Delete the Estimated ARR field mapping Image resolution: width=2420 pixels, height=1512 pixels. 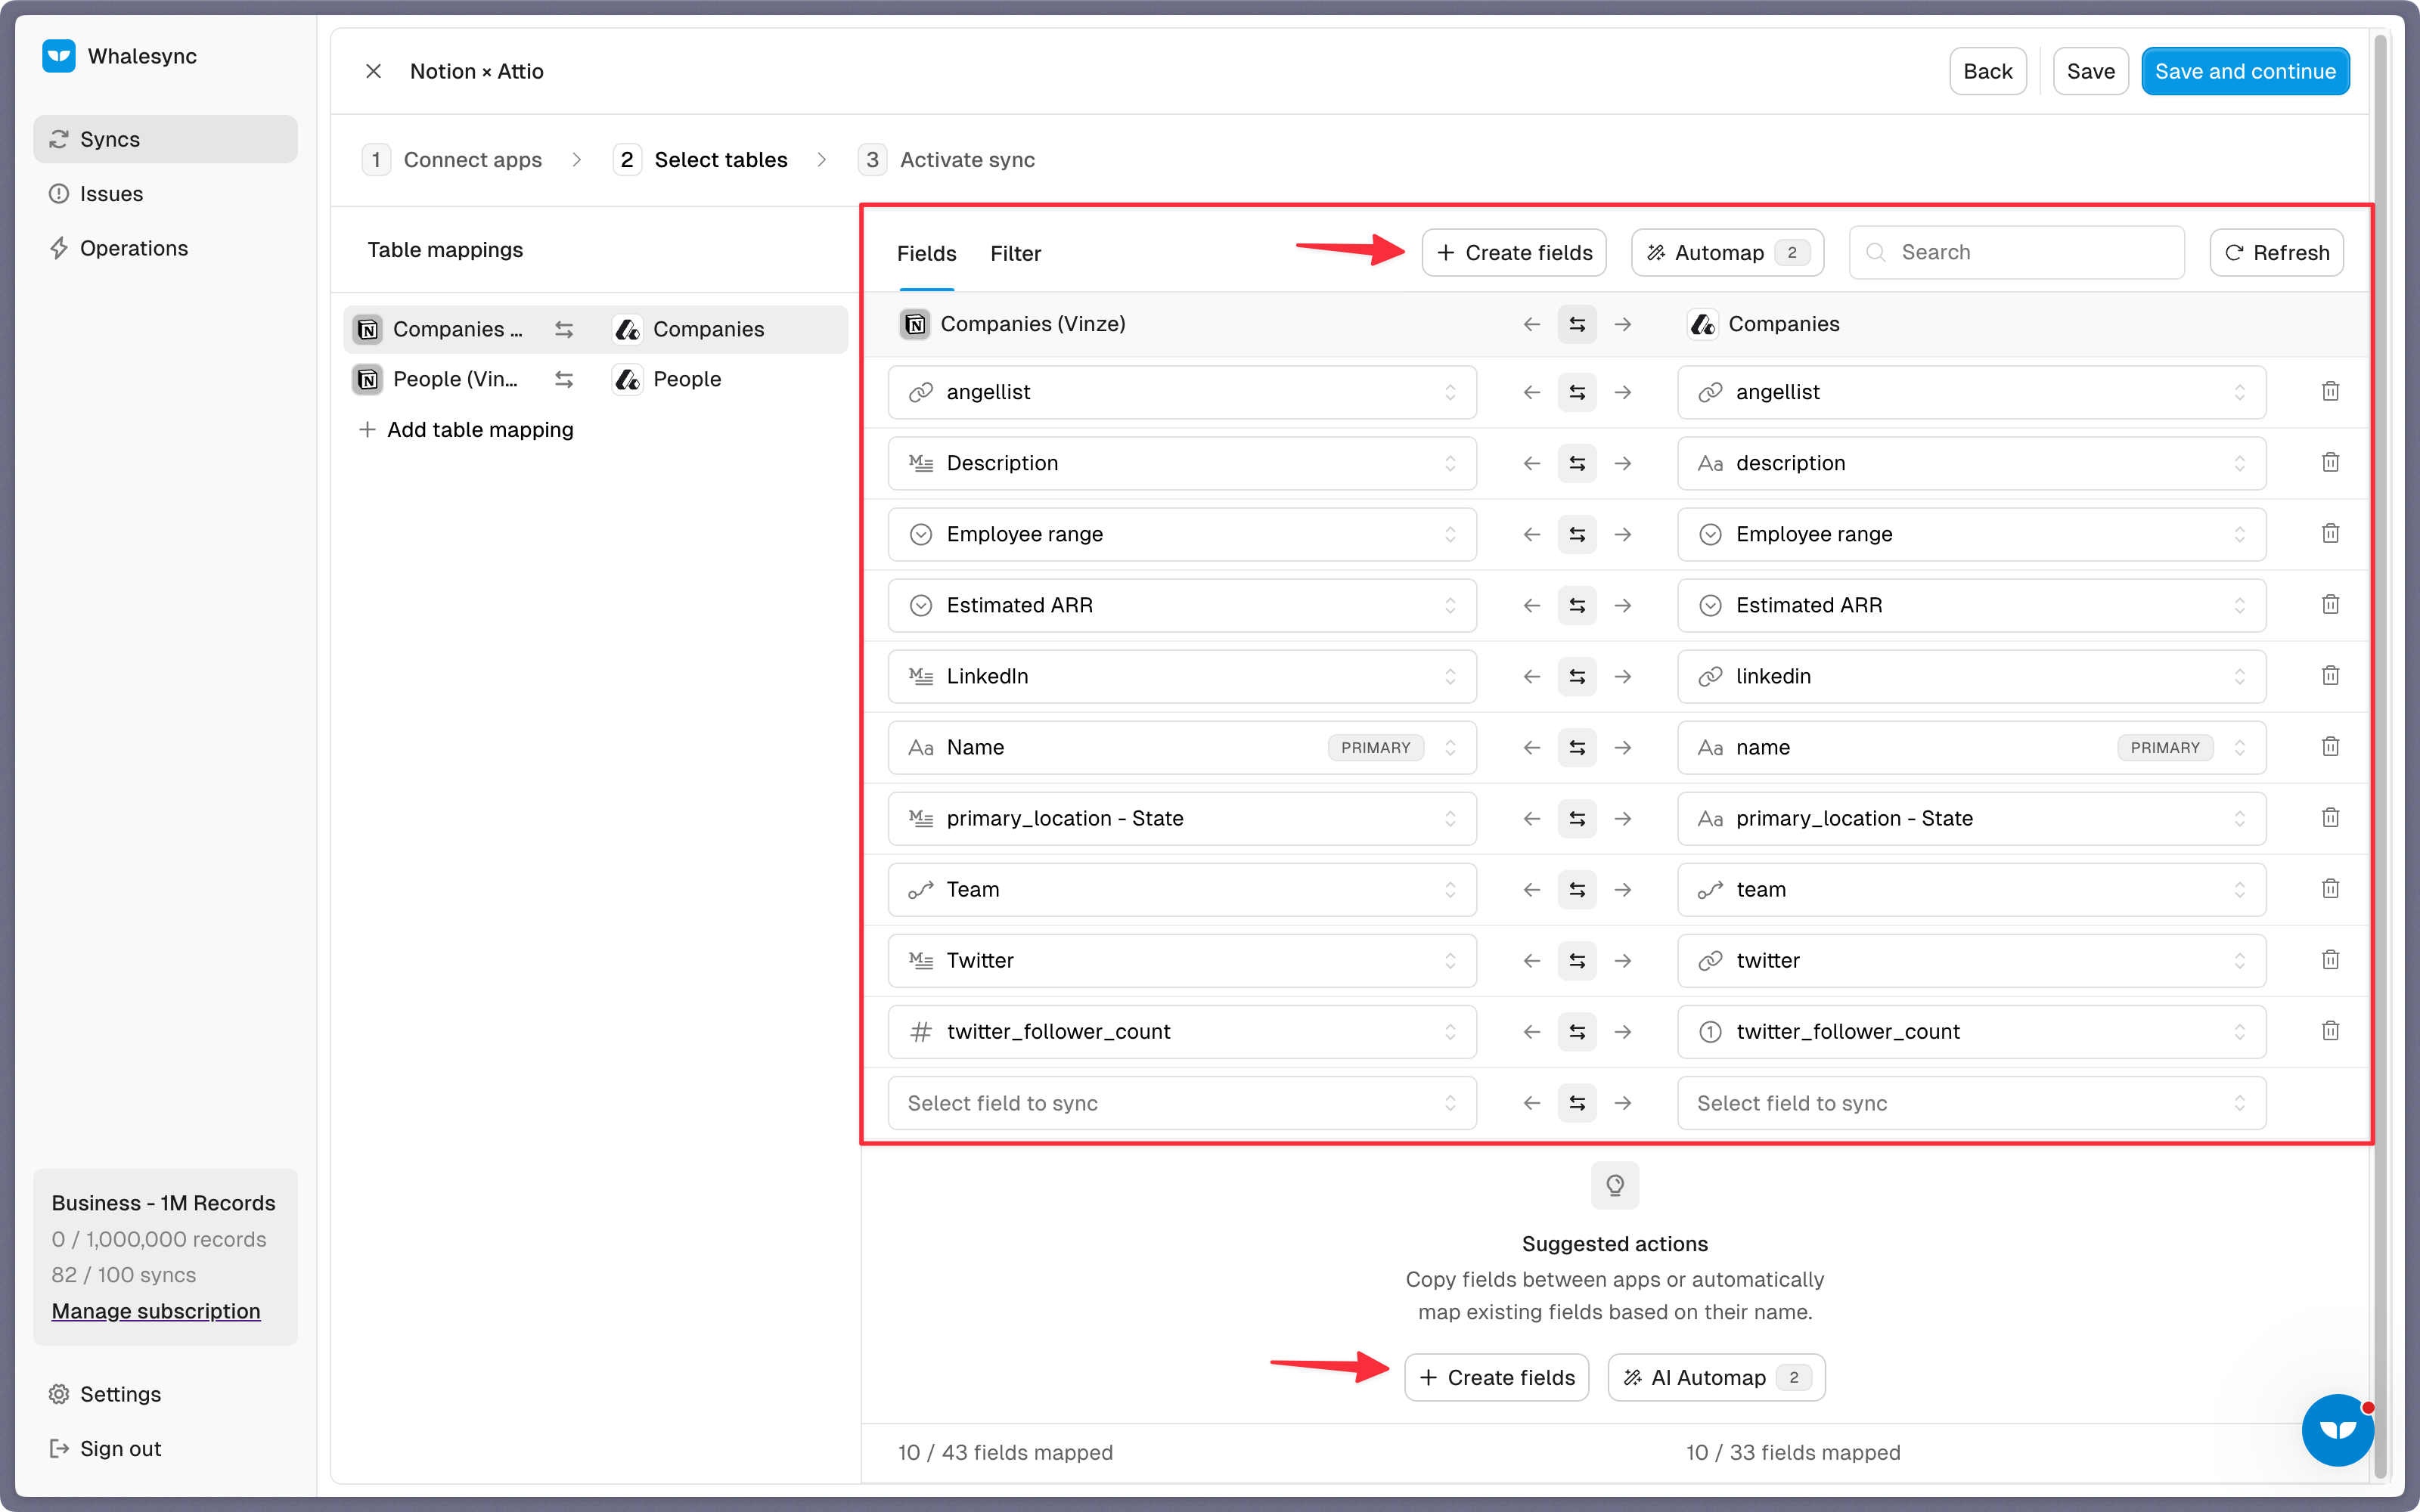[2330, 604]
